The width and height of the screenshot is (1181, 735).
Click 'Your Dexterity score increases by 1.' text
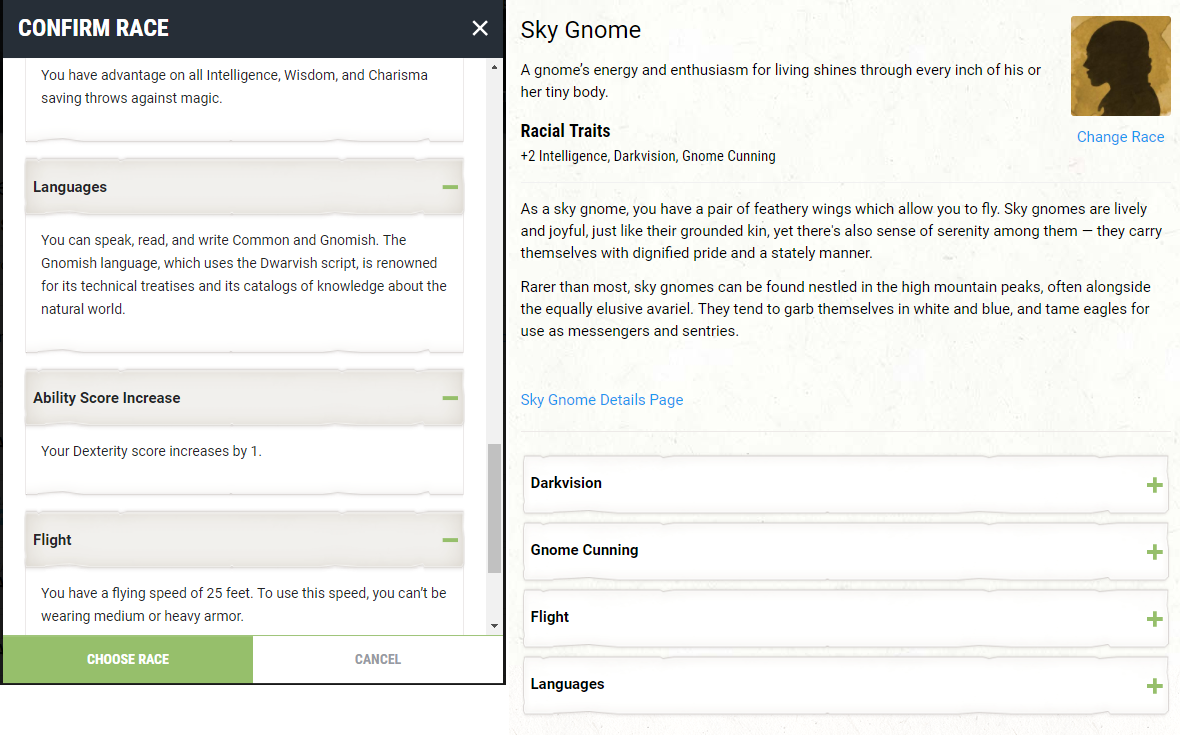tap(151, 451)
